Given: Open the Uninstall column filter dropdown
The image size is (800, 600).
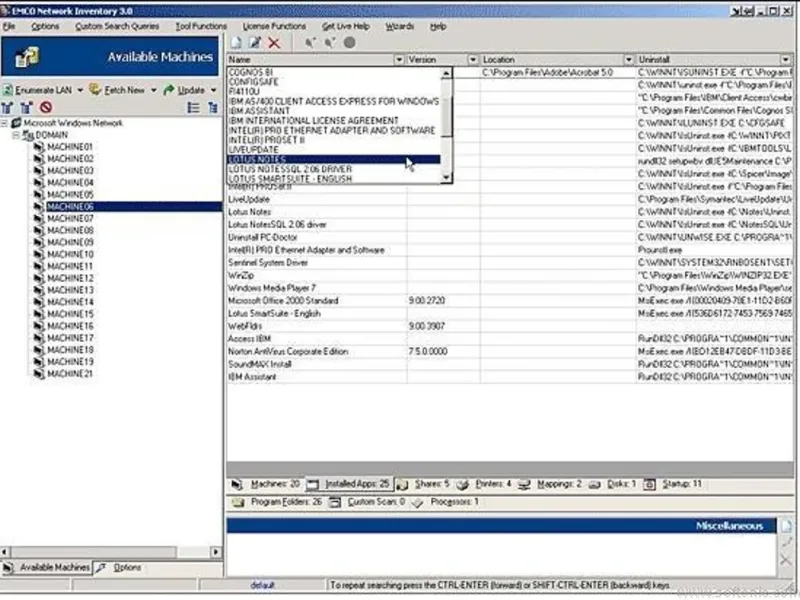Looking at the screenshot, I should point(786,60).
